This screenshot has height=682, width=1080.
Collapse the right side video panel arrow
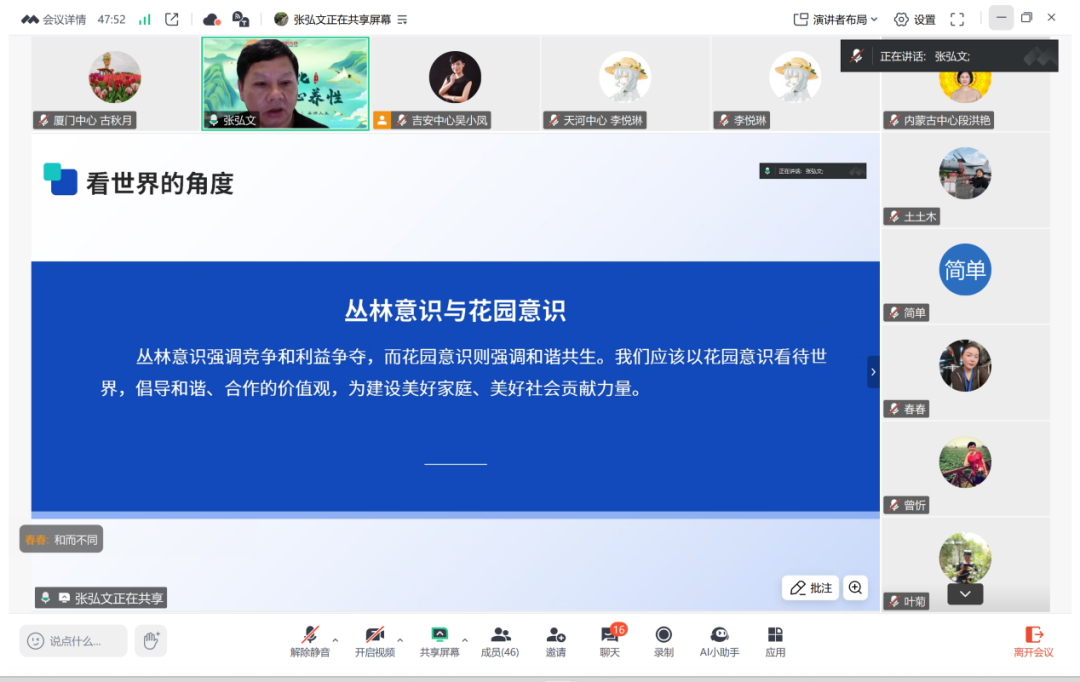click(x=873, y=372)
